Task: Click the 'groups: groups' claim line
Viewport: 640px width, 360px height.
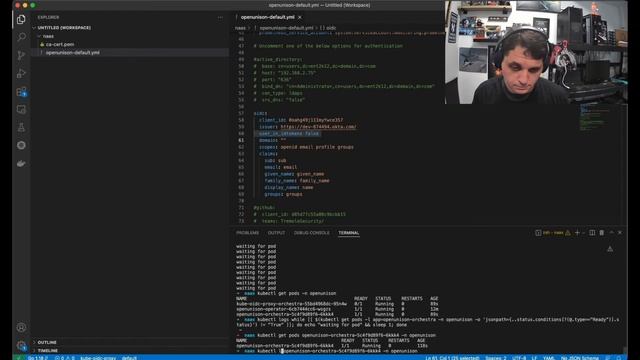Action: (x=283, y=194)
